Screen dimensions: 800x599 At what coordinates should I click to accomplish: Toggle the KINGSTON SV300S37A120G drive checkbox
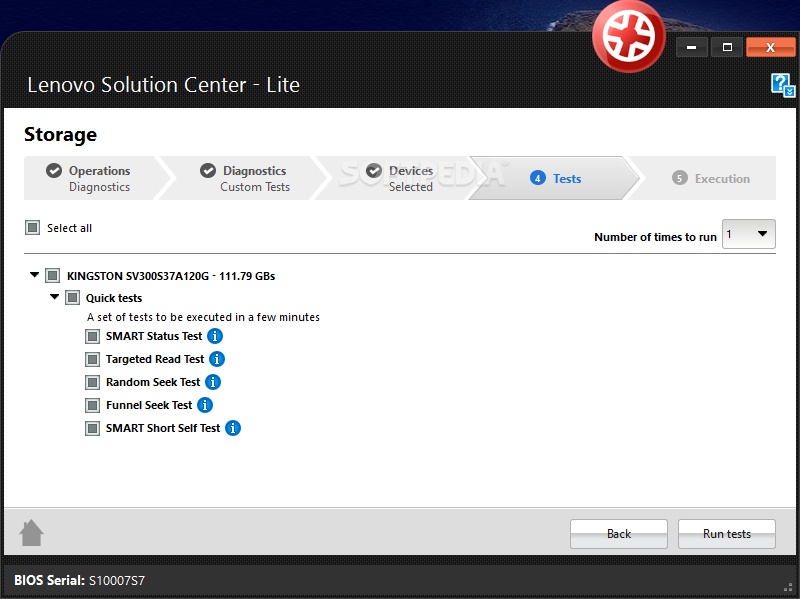pos(53,276)
